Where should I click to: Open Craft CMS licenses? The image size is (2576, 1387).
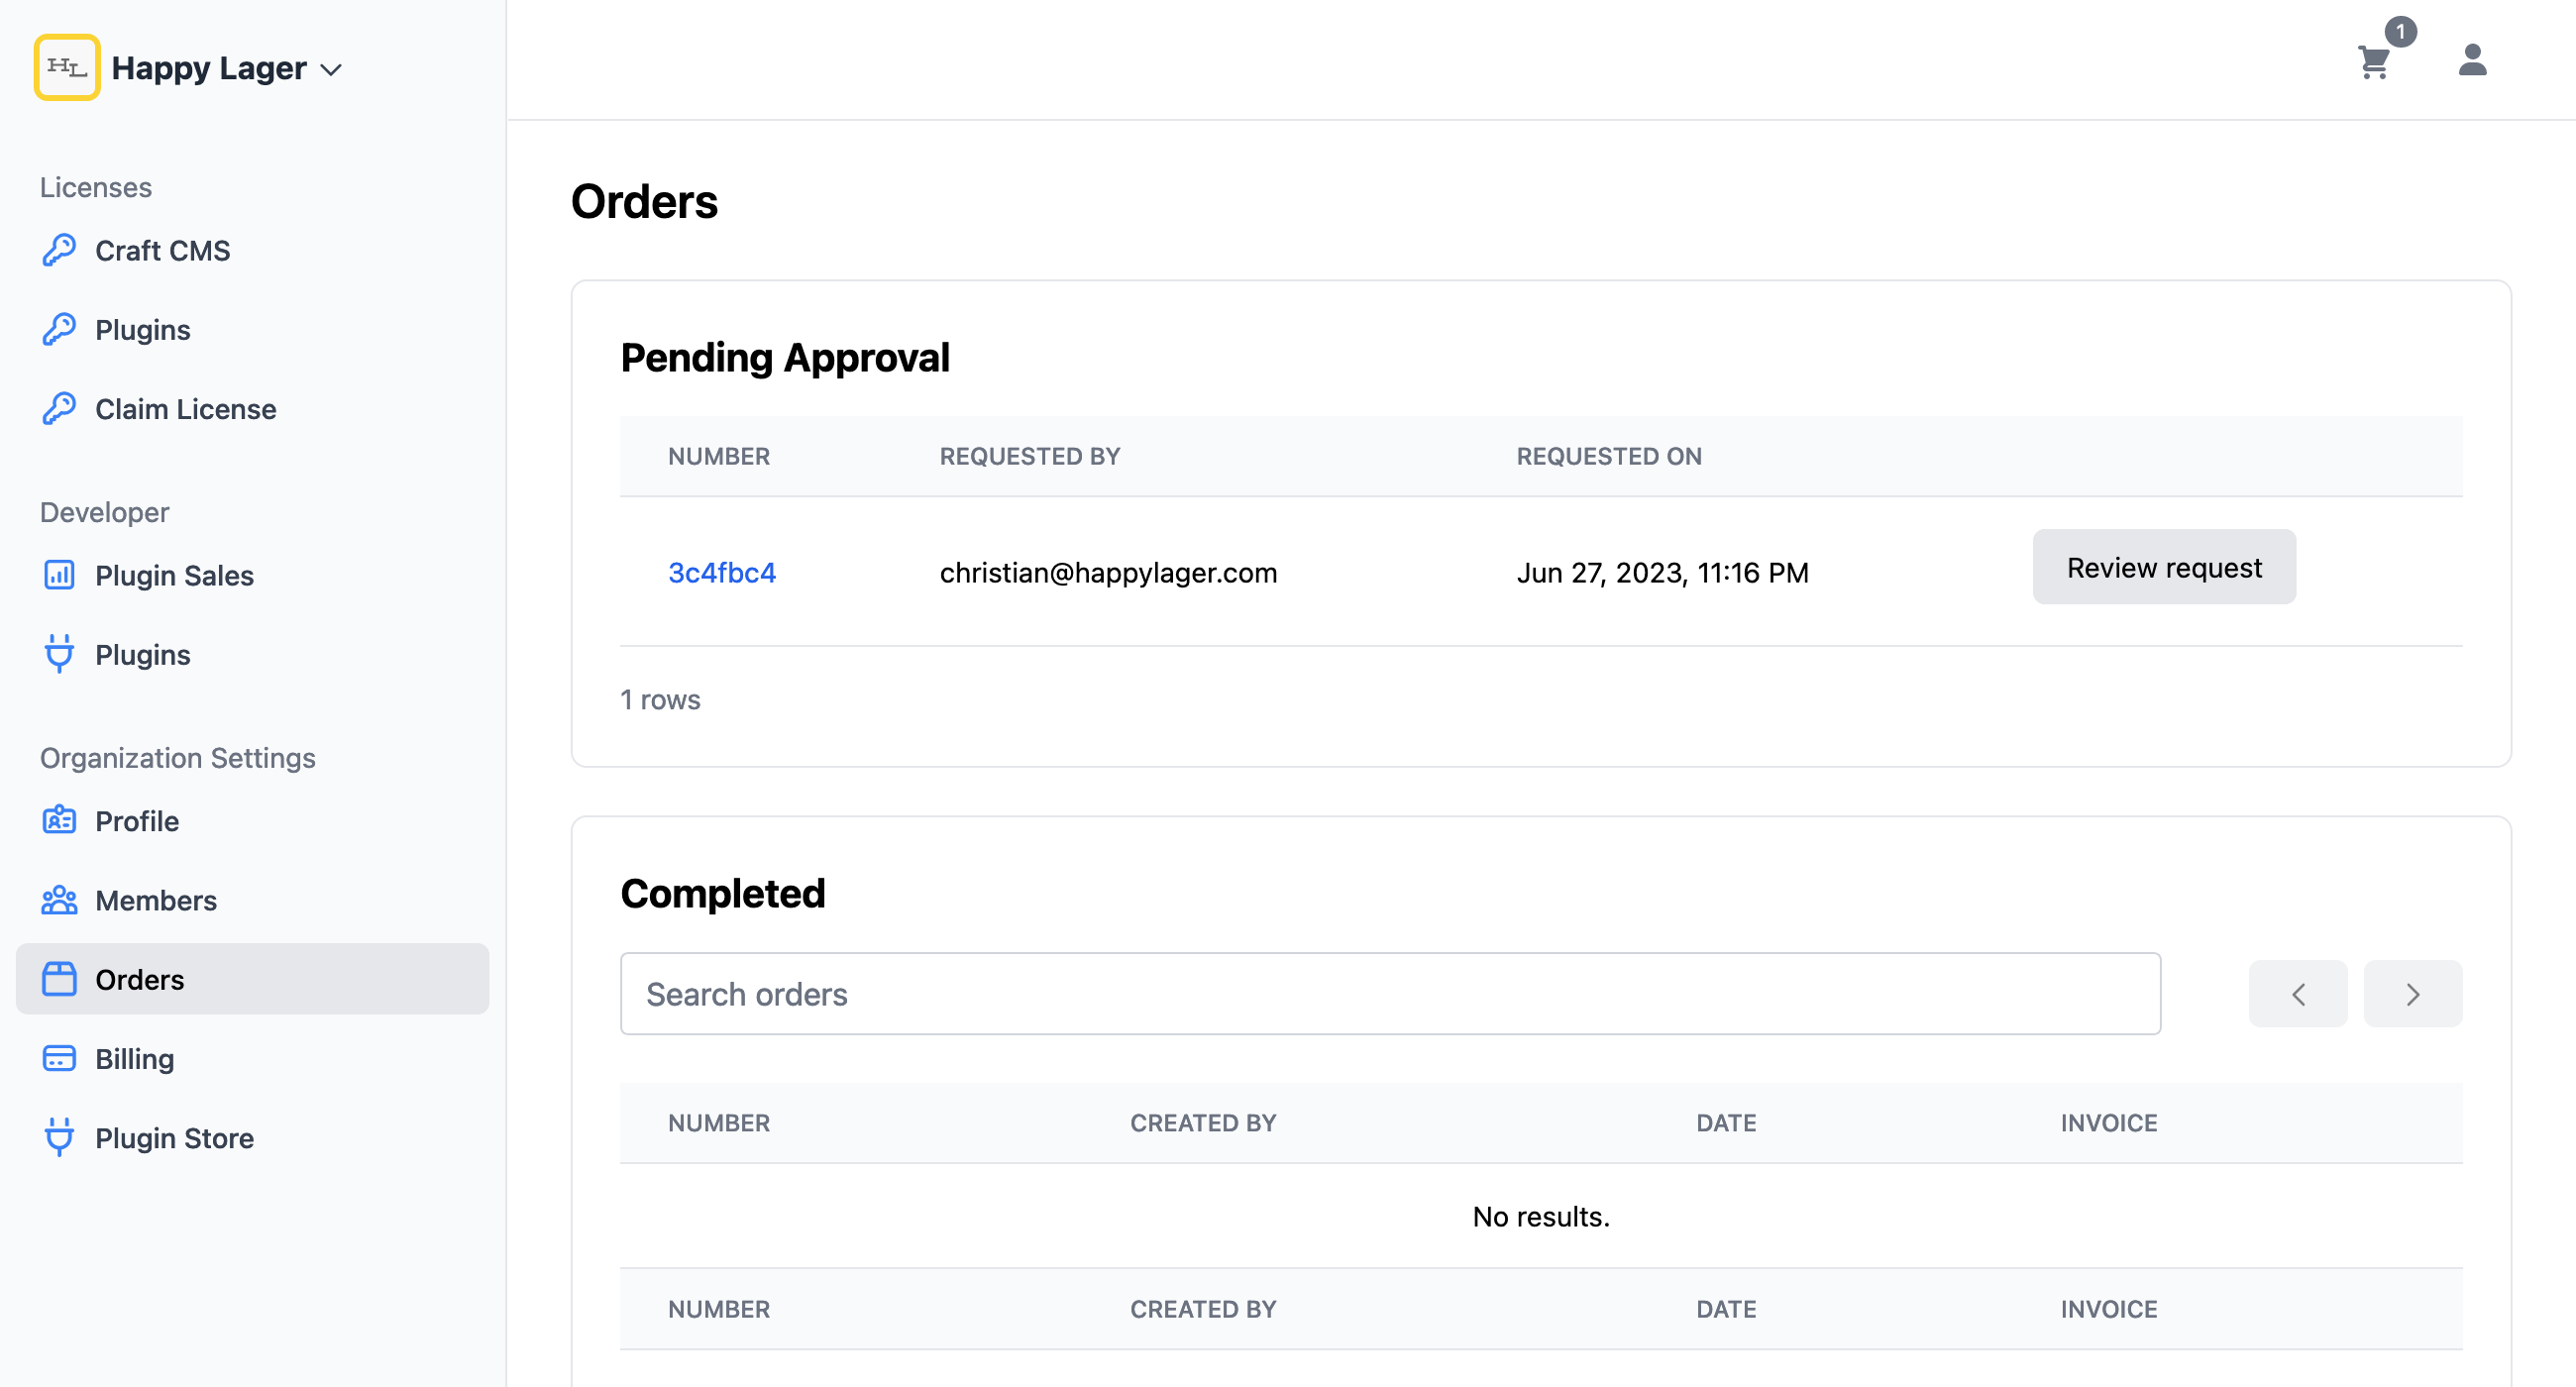click(x=252, y=250)
